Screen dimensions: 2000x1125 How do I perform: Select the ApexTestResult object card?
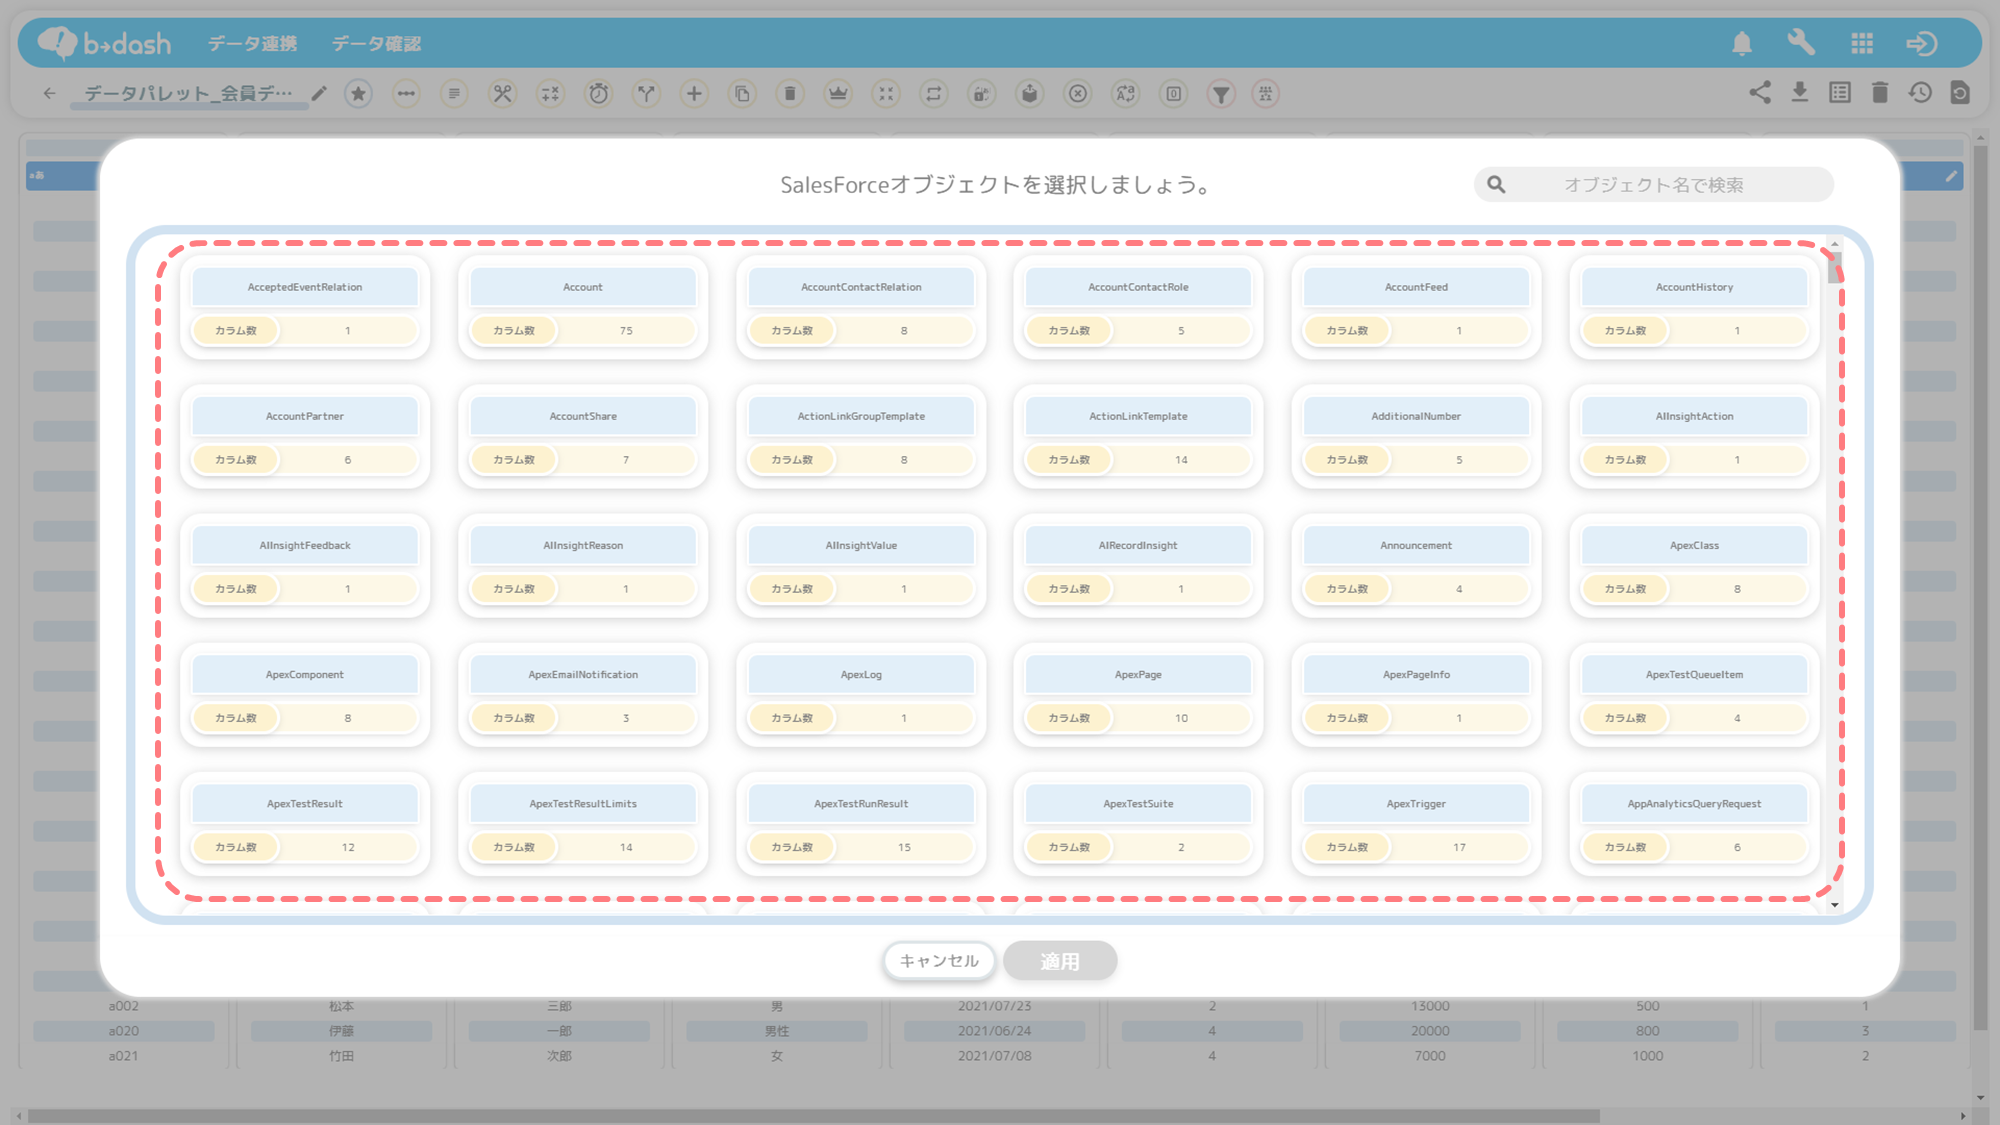pyautogui.click(x=305, y=823)
